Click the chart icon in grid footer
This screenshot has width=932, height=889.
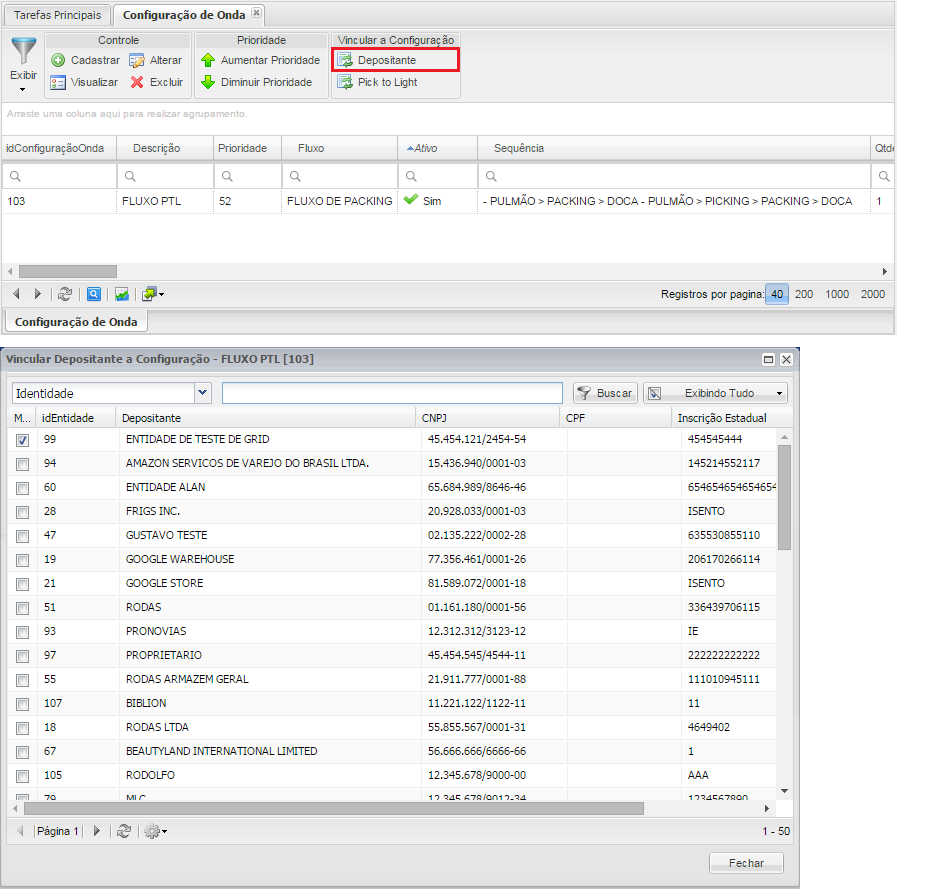point(121,294)
